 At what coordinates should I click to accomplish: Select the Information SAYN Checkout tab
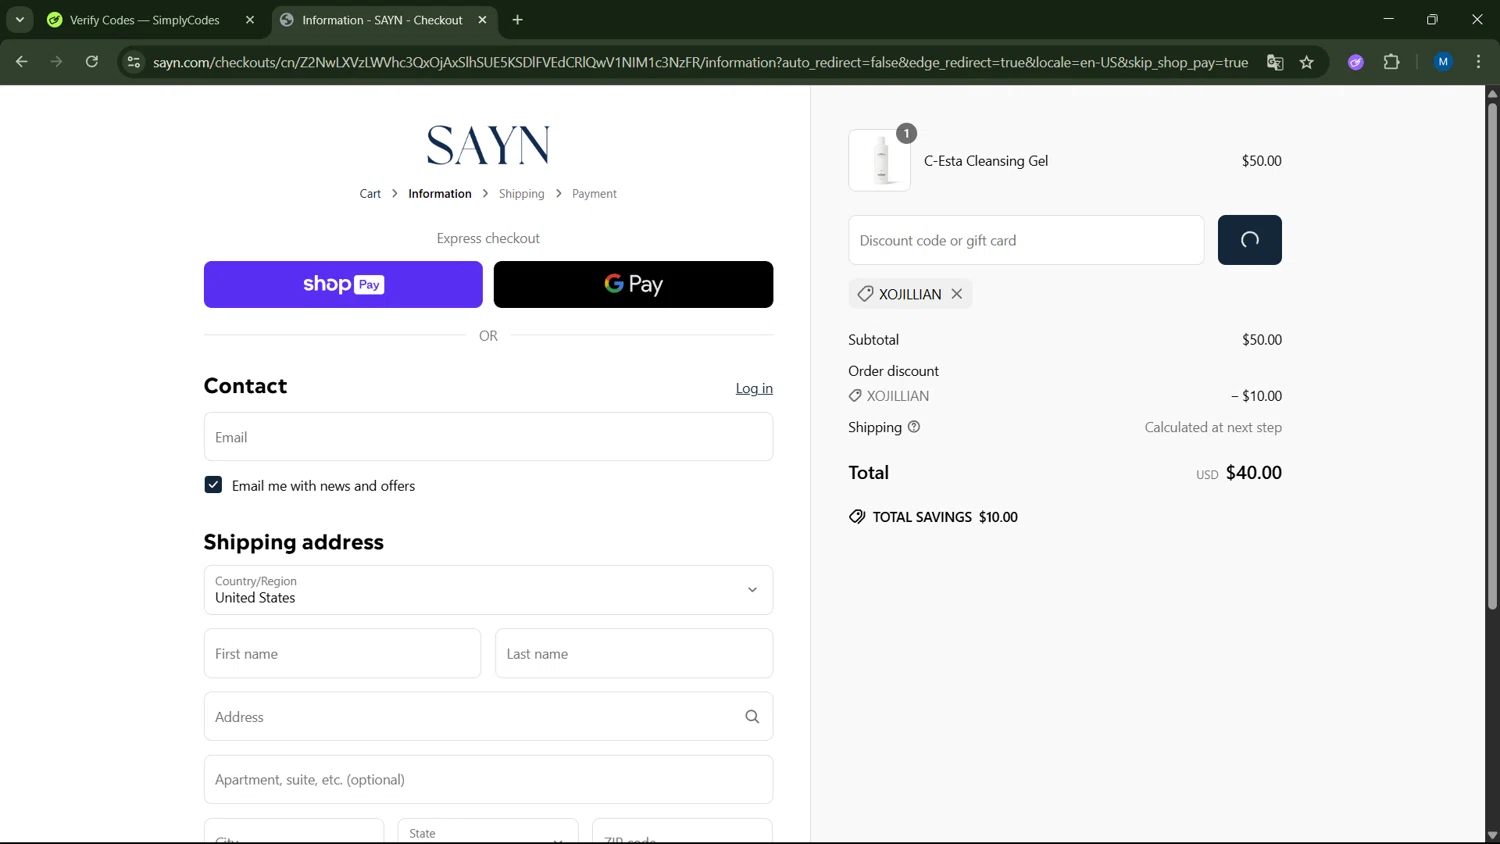tap(384, 20)
